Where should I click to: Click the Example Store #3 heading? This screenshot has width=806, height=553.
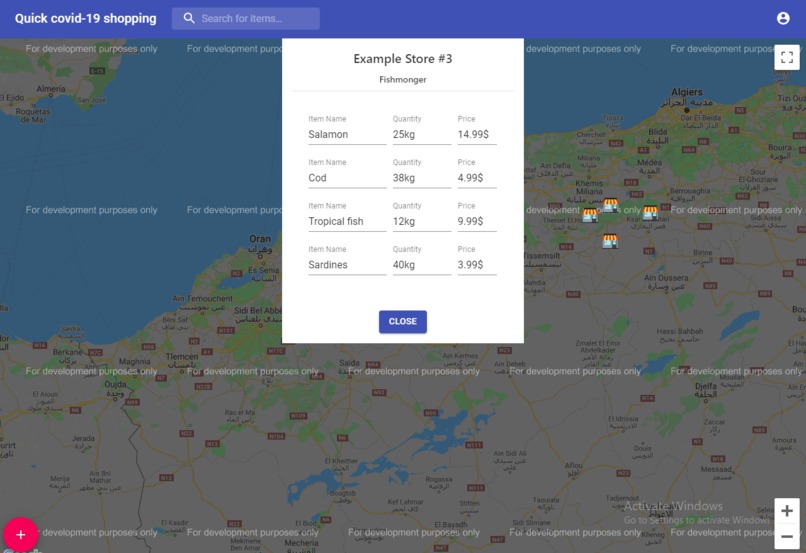coord(402,59)
